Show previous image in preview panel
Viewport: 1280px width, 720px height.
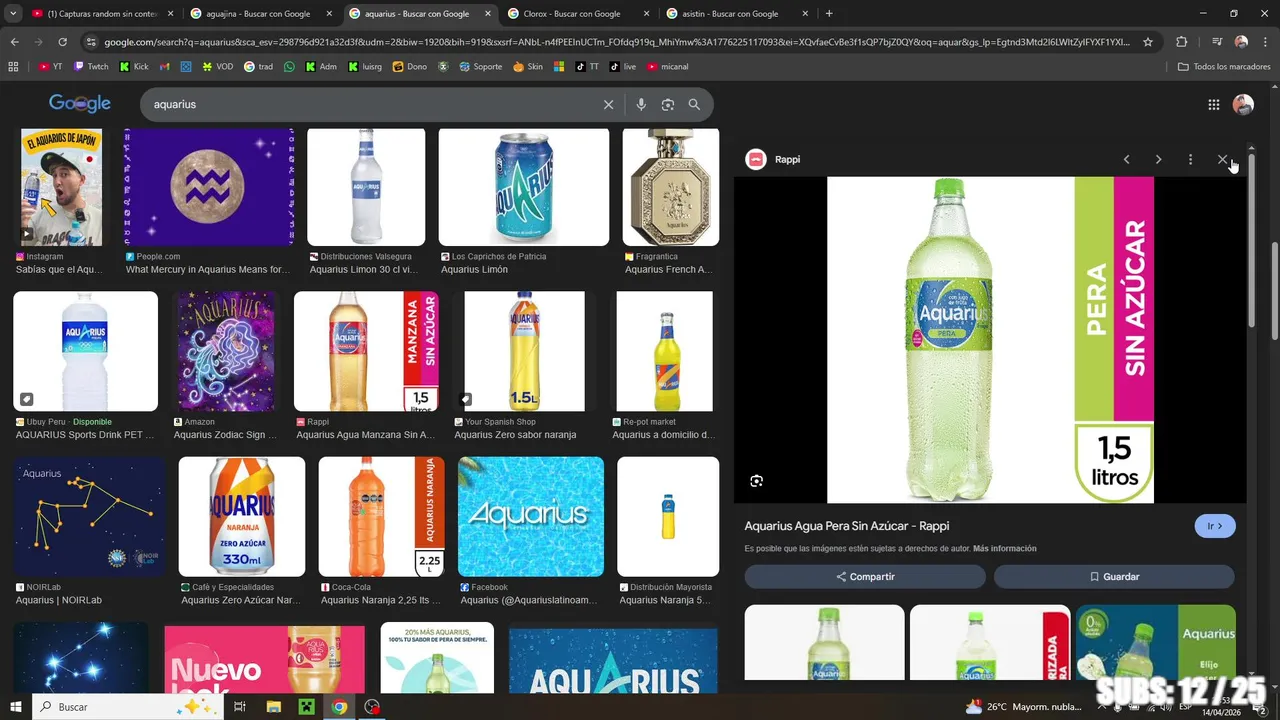[1126, 159]
